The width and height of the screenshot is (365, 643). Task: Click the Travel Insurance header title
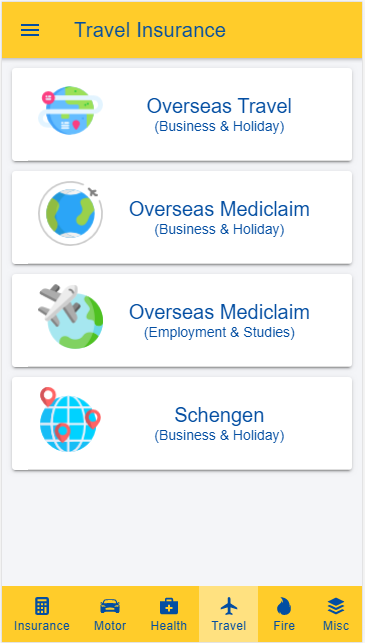point(150,30)
